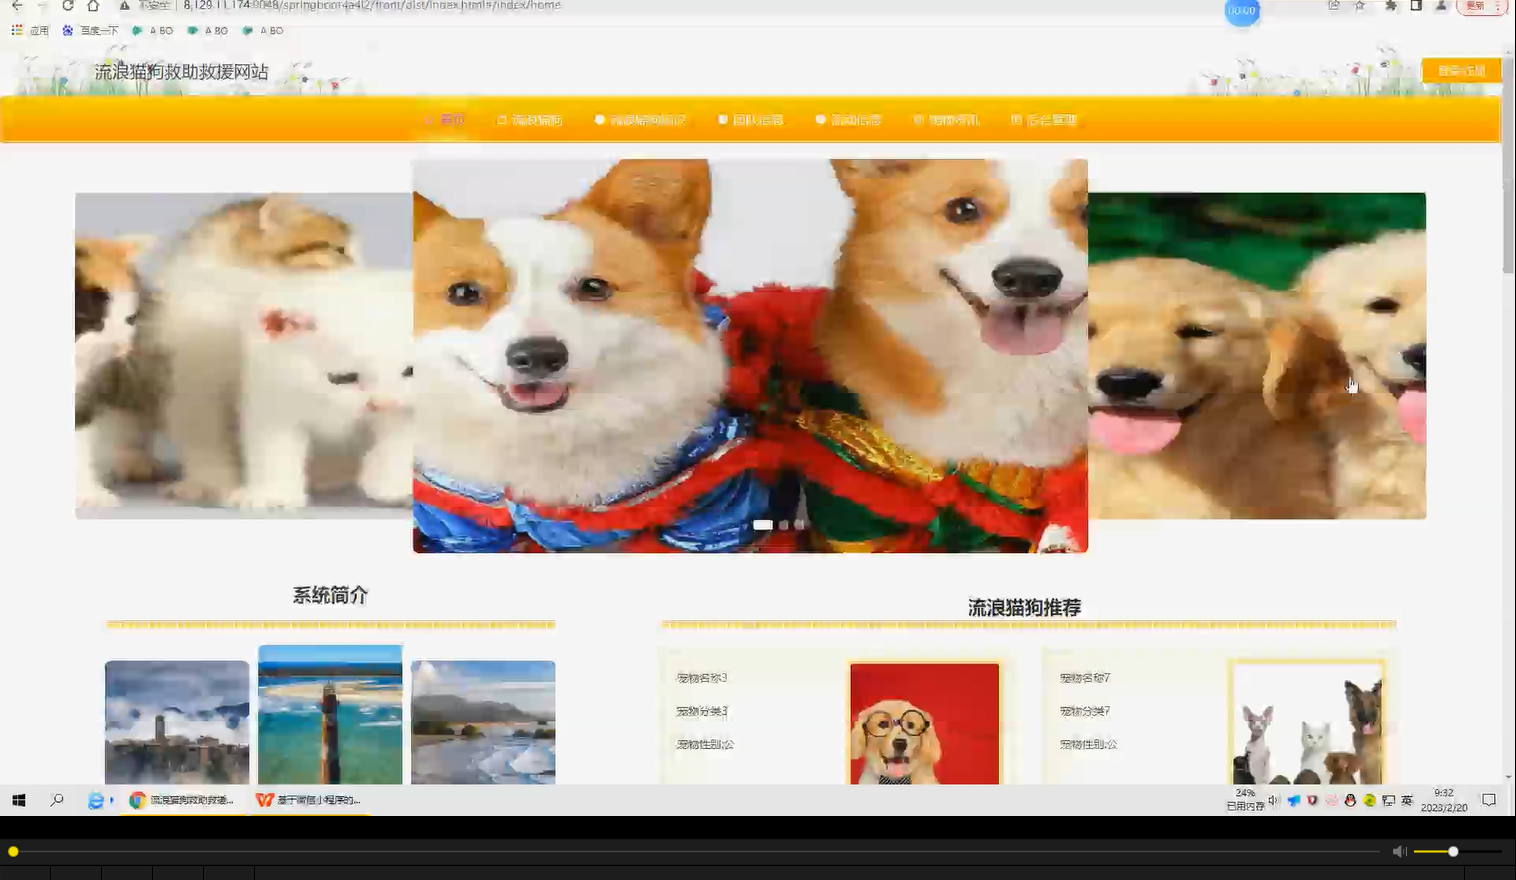This screenshot has width=1516, height=880.
Task: Open 后台管理 from the navigation bar icon
Action: (1015, 119)
